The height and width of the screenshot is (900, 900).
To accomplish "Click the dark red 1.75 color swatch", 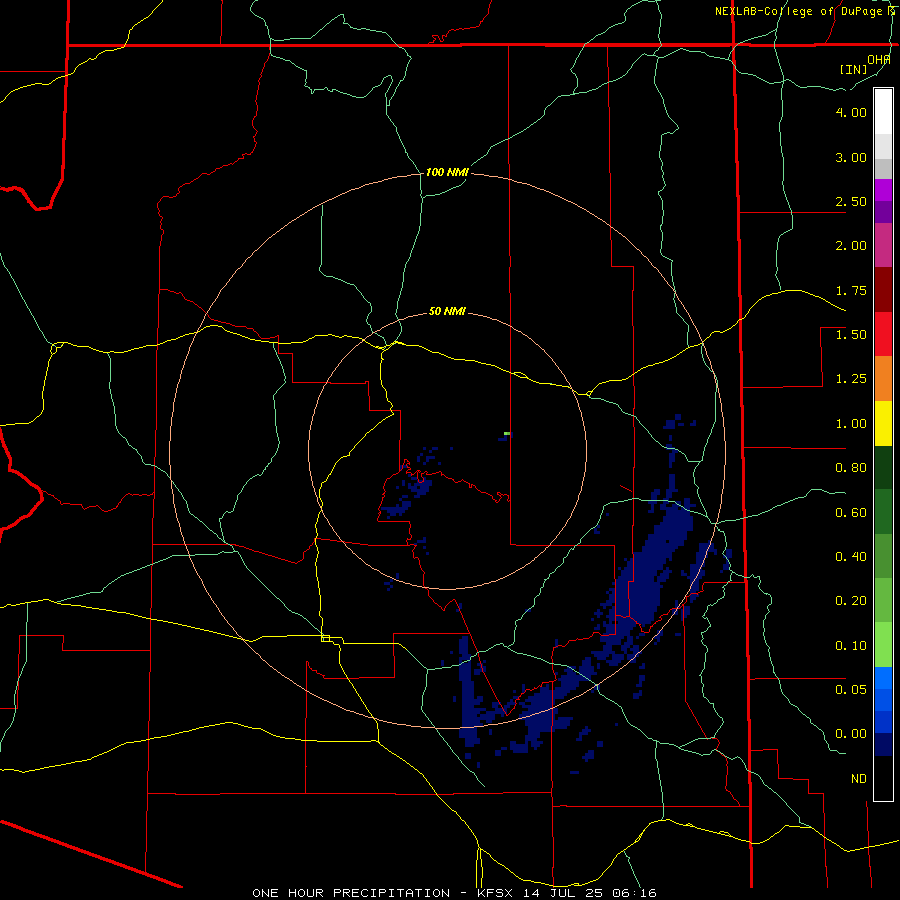I will [883, 290].
